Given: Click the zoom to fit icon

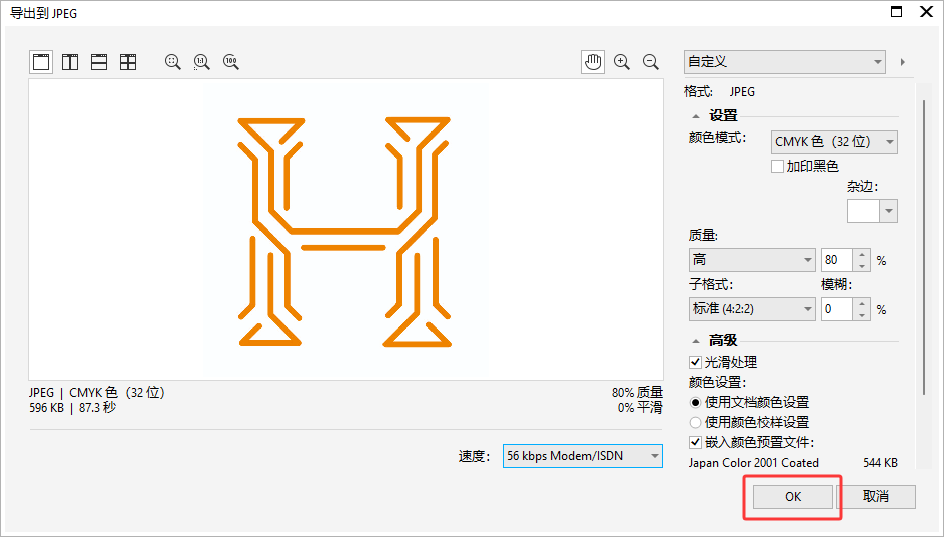Looking at the screenshot, I should pos(173,62).
